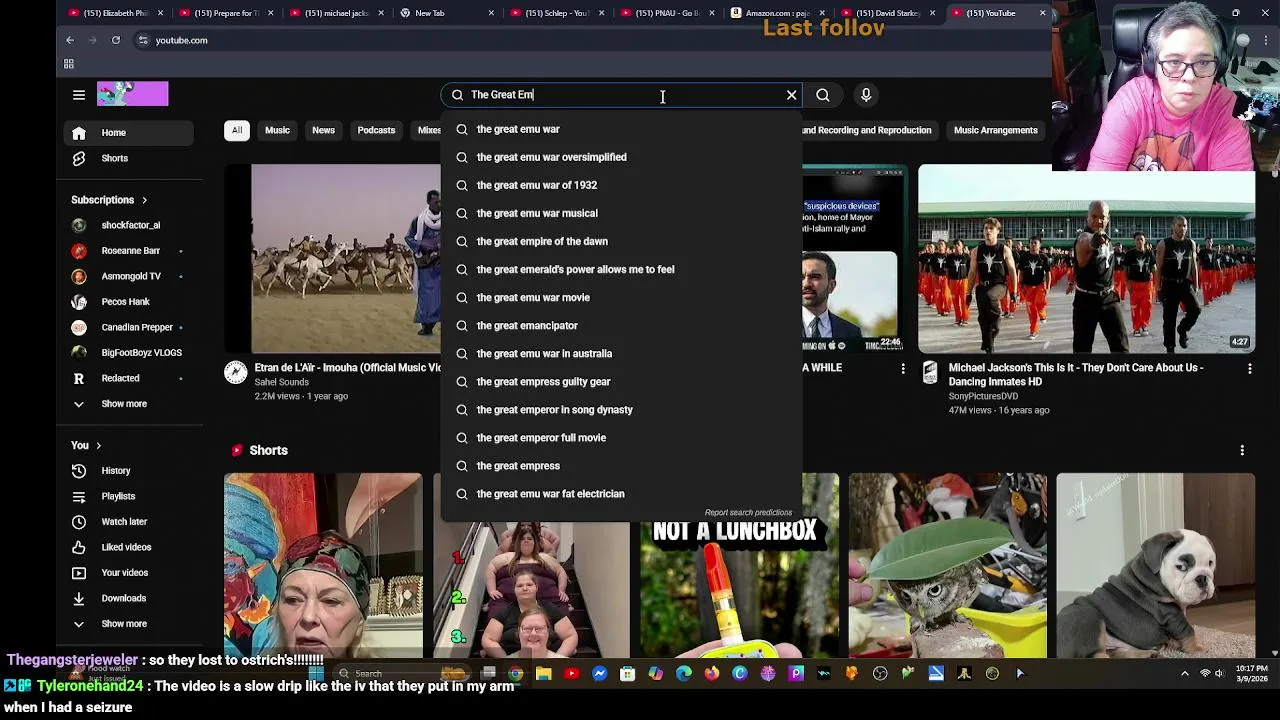Open Your videos in the sidebar
Screen dimensions: 1280x720
pos(130,573)
